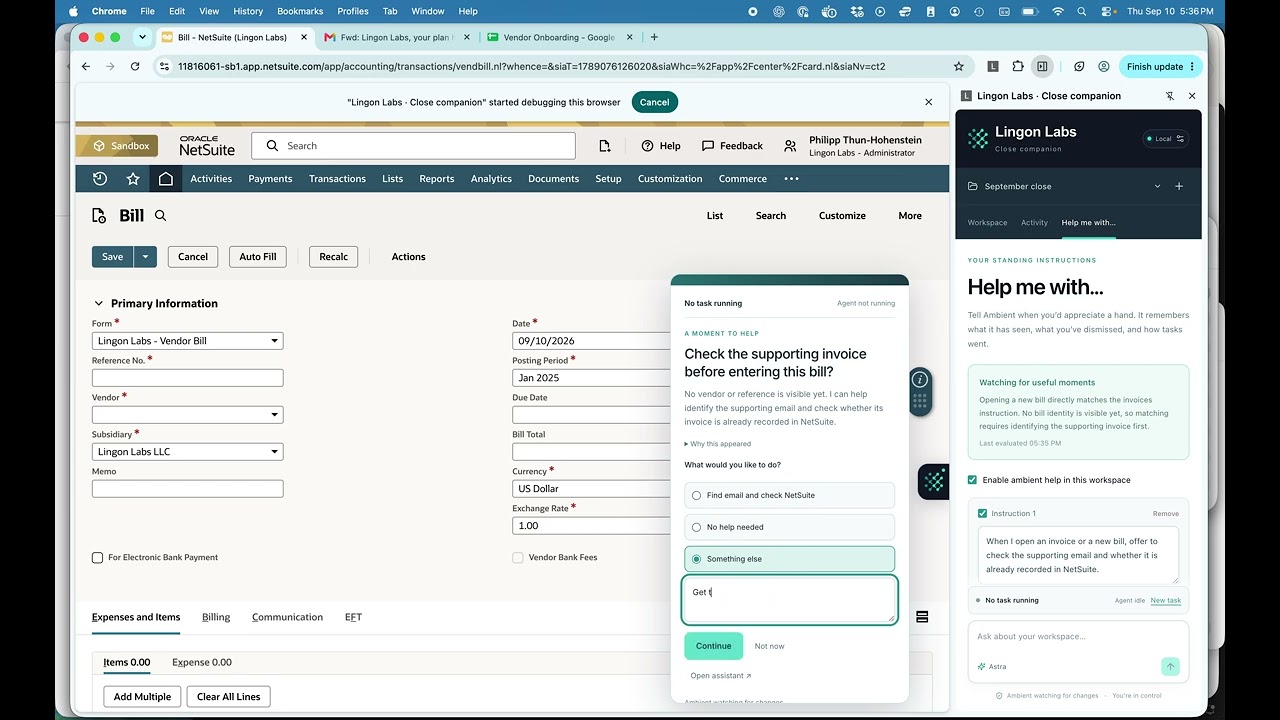
Task: Click the bill search magnifier icon next to Bill
Action: (x=160, y=215)
